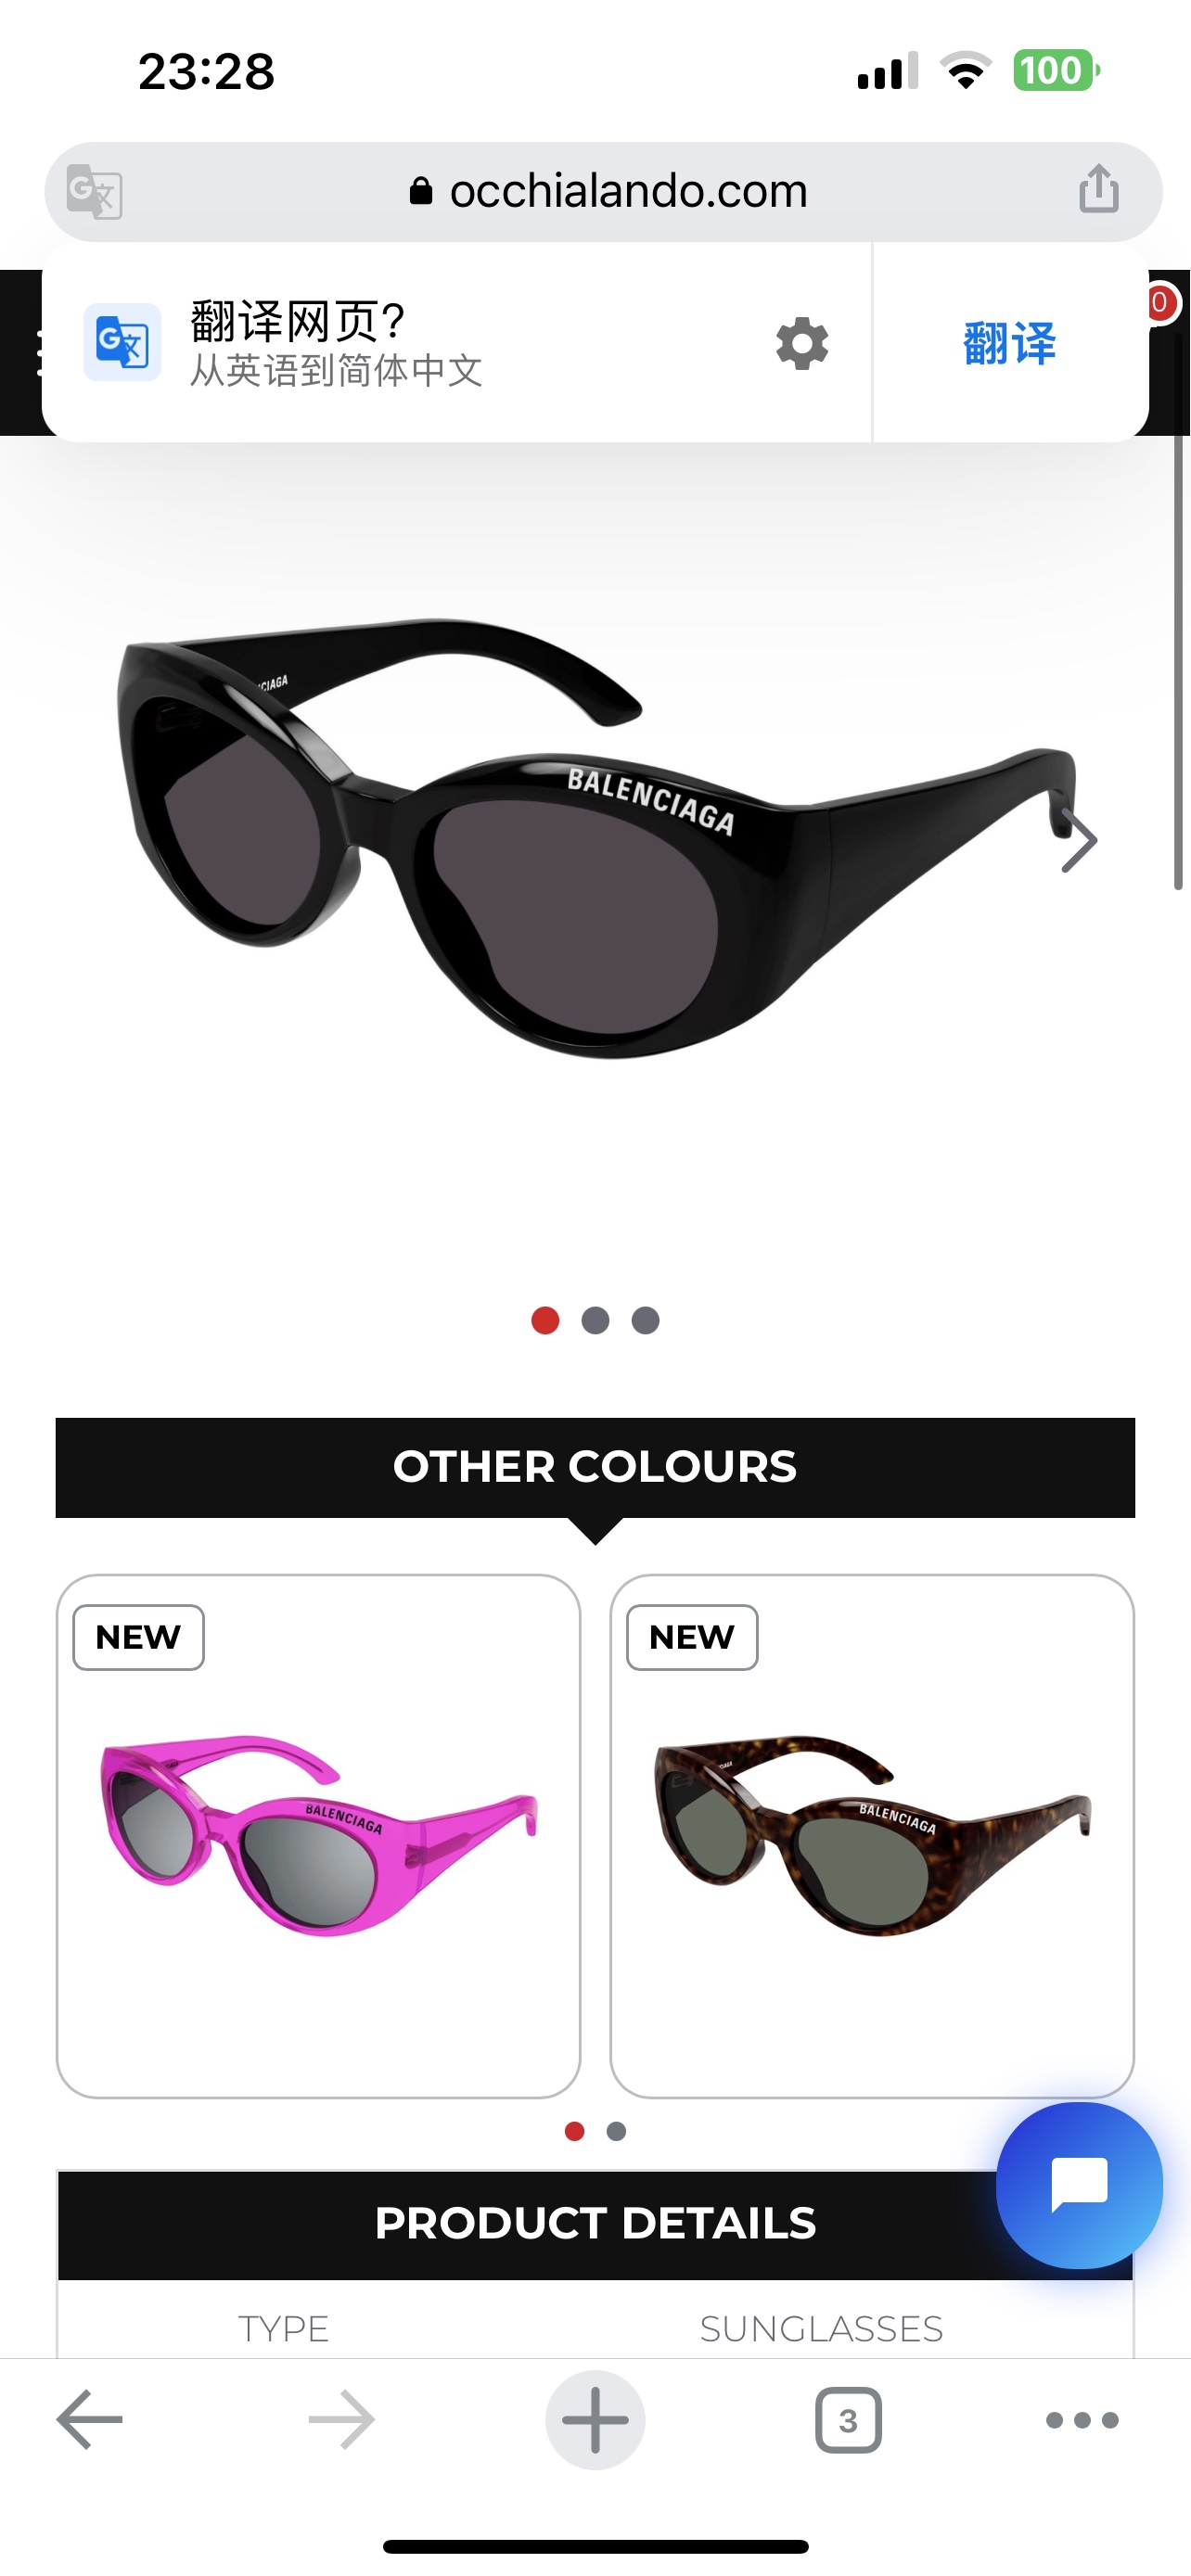Screen dimensions: 1191x2576
Task: Open the tab switcher showing 3 tabs
Action: click(848, 2420)
